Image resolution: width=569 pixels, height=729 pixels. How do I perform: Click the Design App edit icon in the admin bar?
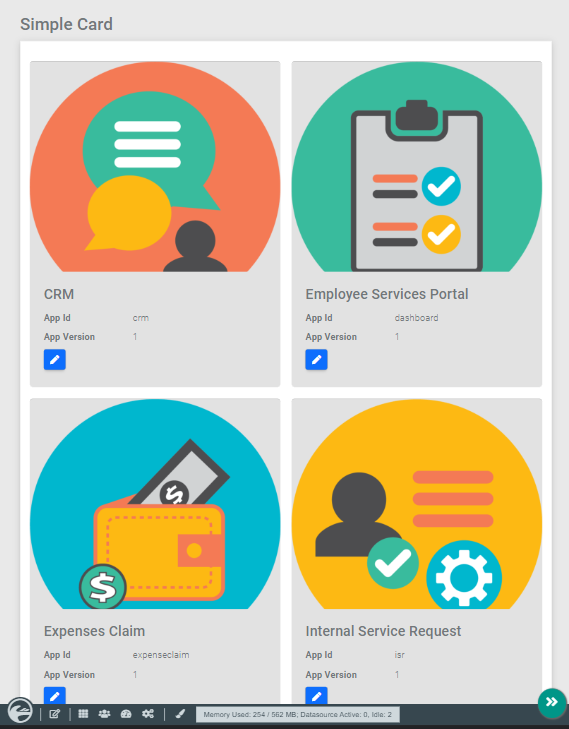[x=55, y=714]
